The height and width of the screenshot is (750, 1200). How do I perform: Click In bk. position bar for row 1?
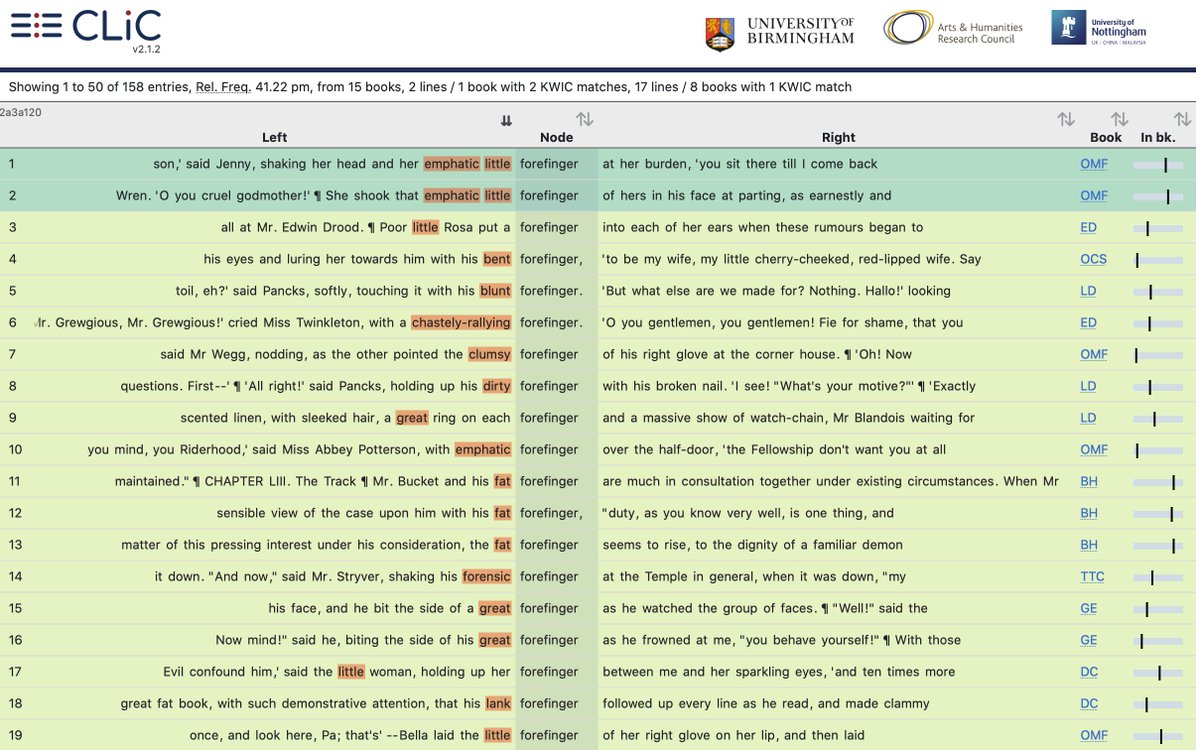click(1158, 164)
